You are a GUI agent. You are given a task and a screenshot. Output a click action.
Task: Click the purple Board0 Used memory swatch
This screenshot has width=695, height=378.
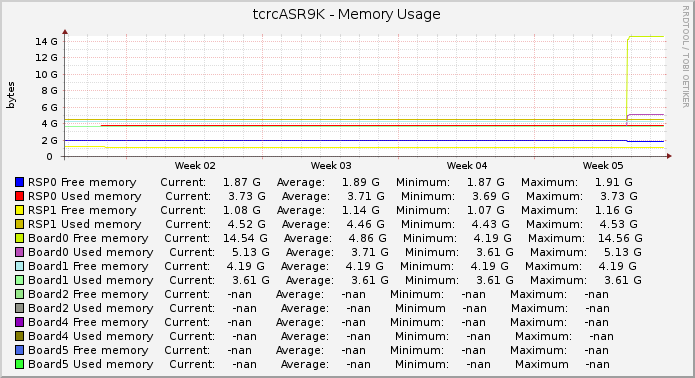click(19, 252)
